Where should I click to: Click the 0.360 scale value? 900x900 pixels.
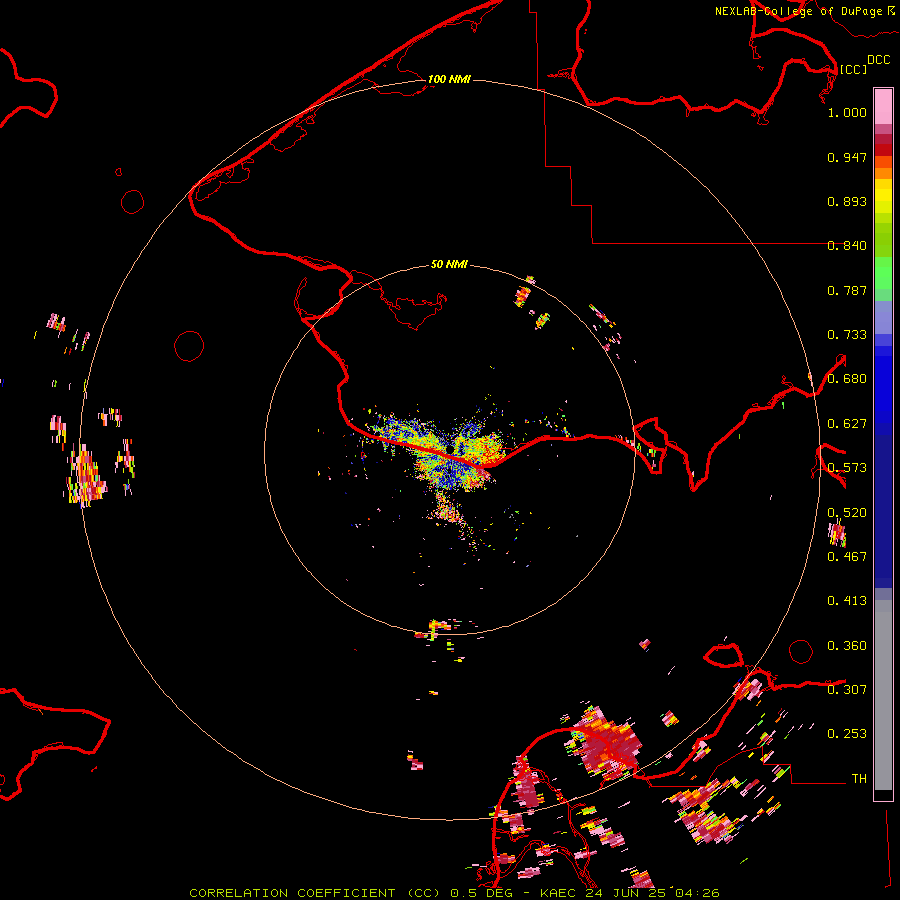[x=847, y=646]
